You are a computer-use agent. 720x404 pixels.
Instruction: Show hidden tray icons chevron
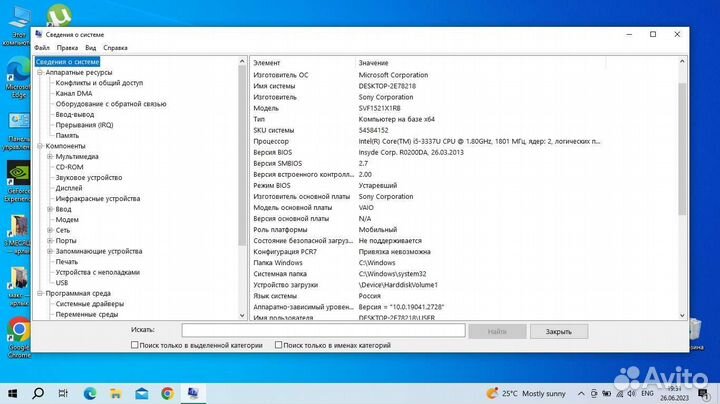(581, 393)
